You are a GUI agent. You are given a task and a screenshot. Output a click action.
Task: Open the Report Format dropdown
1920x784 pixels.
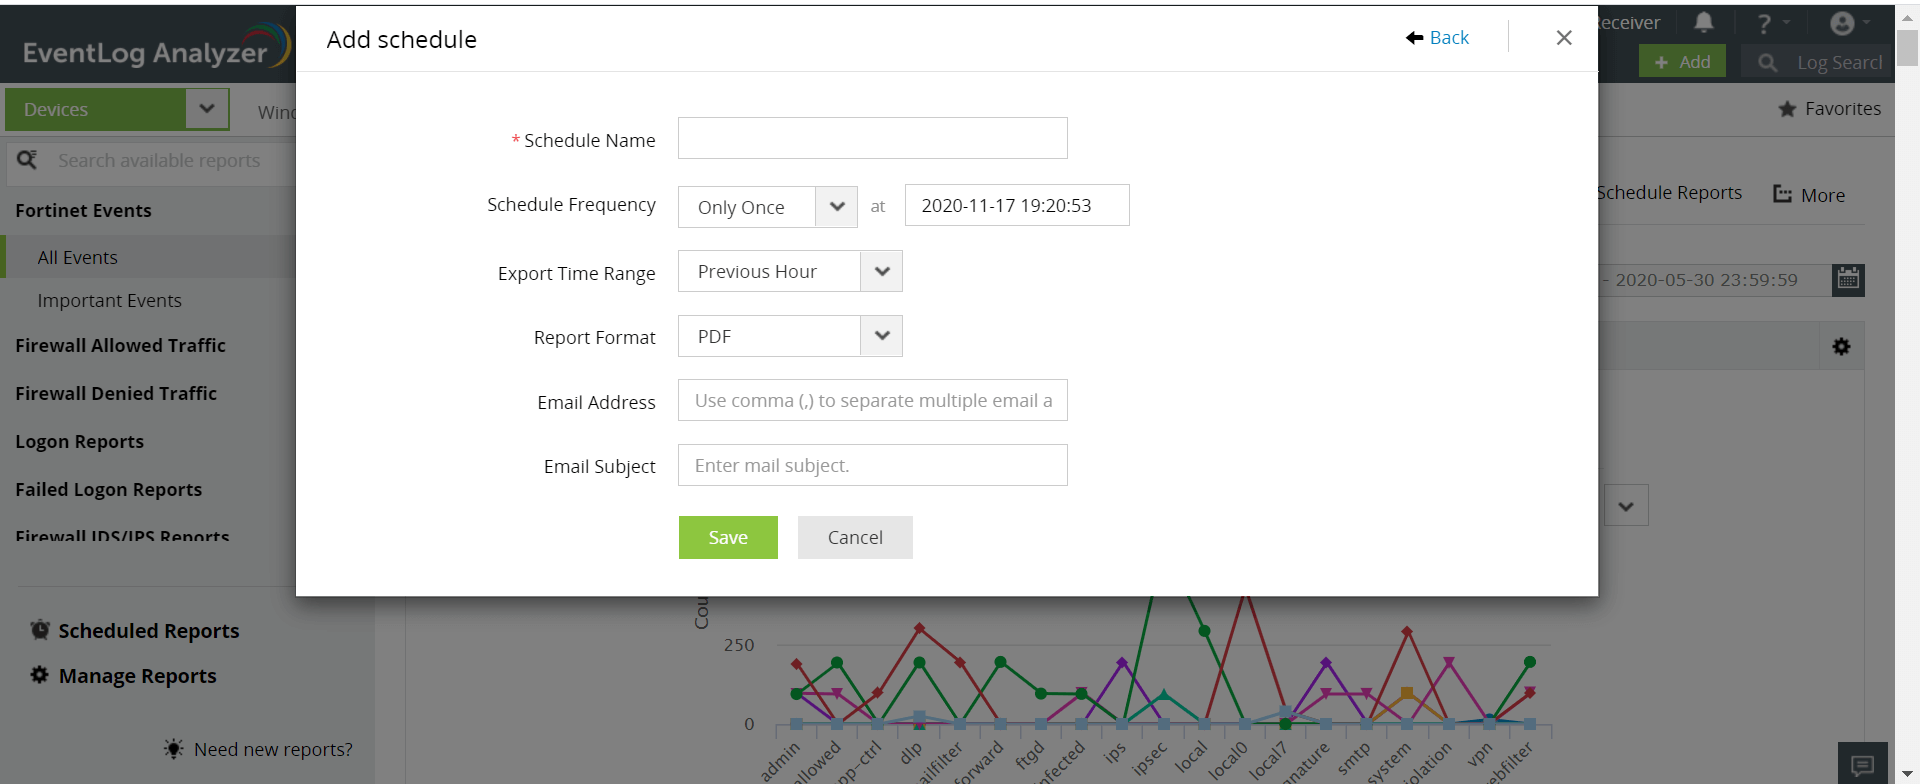tap(790, 336)
